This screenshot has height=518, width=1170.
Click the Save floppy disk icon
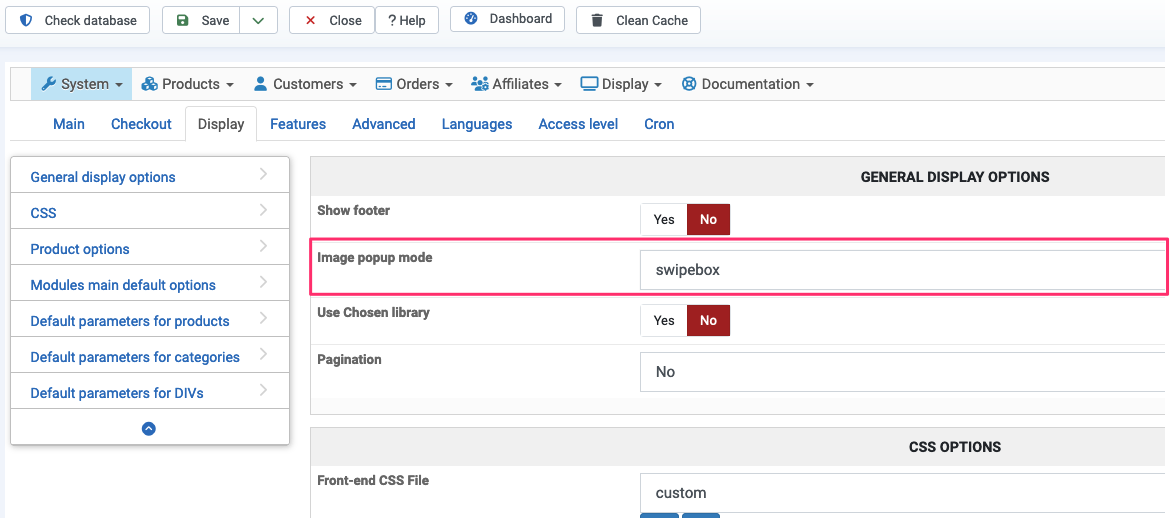pyautogui.click(x=183, y=20)
